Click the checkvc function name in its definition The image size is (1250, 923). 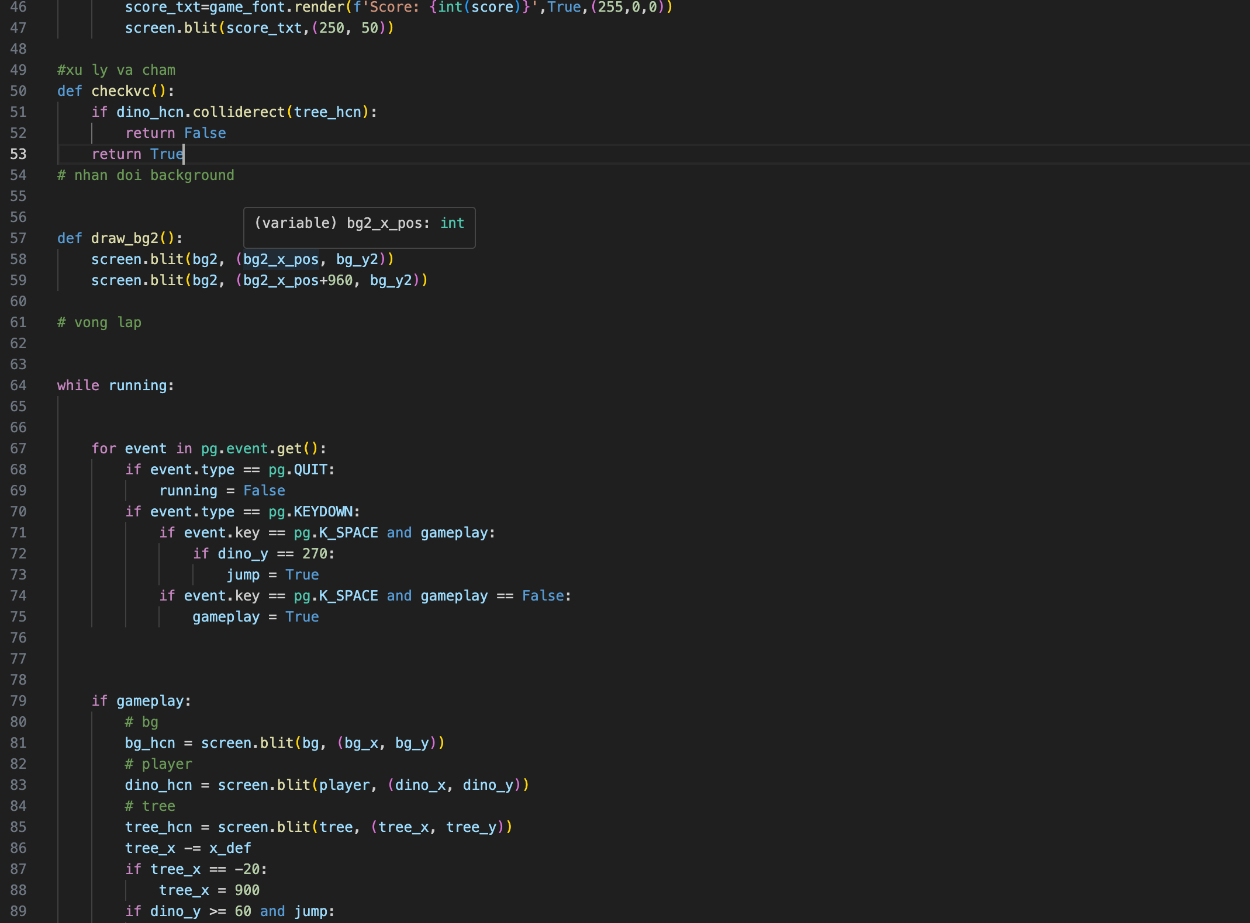[x=125, y=91]
